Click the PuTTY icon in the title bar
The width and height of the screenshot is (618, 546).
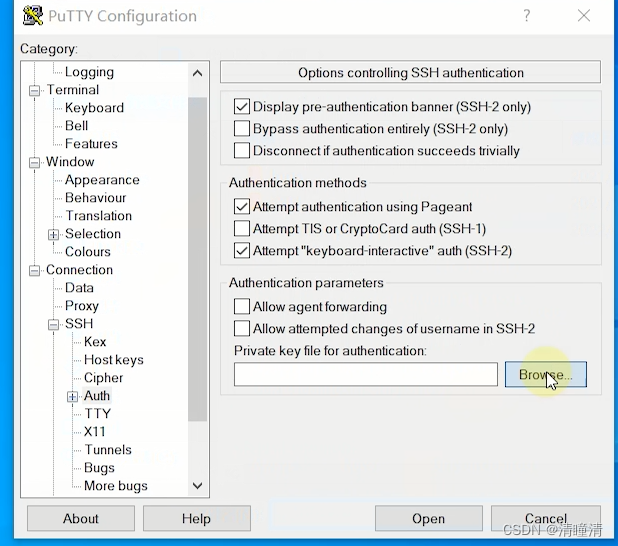(33, 16)
